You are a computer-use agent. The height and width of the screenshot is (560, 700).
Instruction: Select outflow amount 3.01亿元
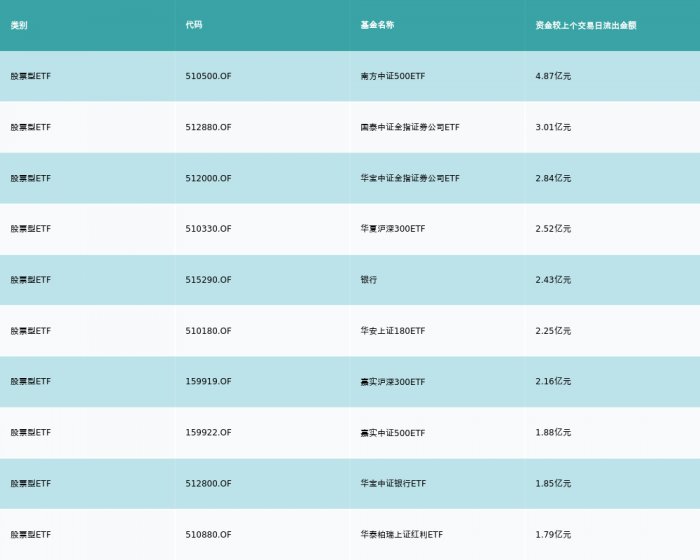click(553, 127)
